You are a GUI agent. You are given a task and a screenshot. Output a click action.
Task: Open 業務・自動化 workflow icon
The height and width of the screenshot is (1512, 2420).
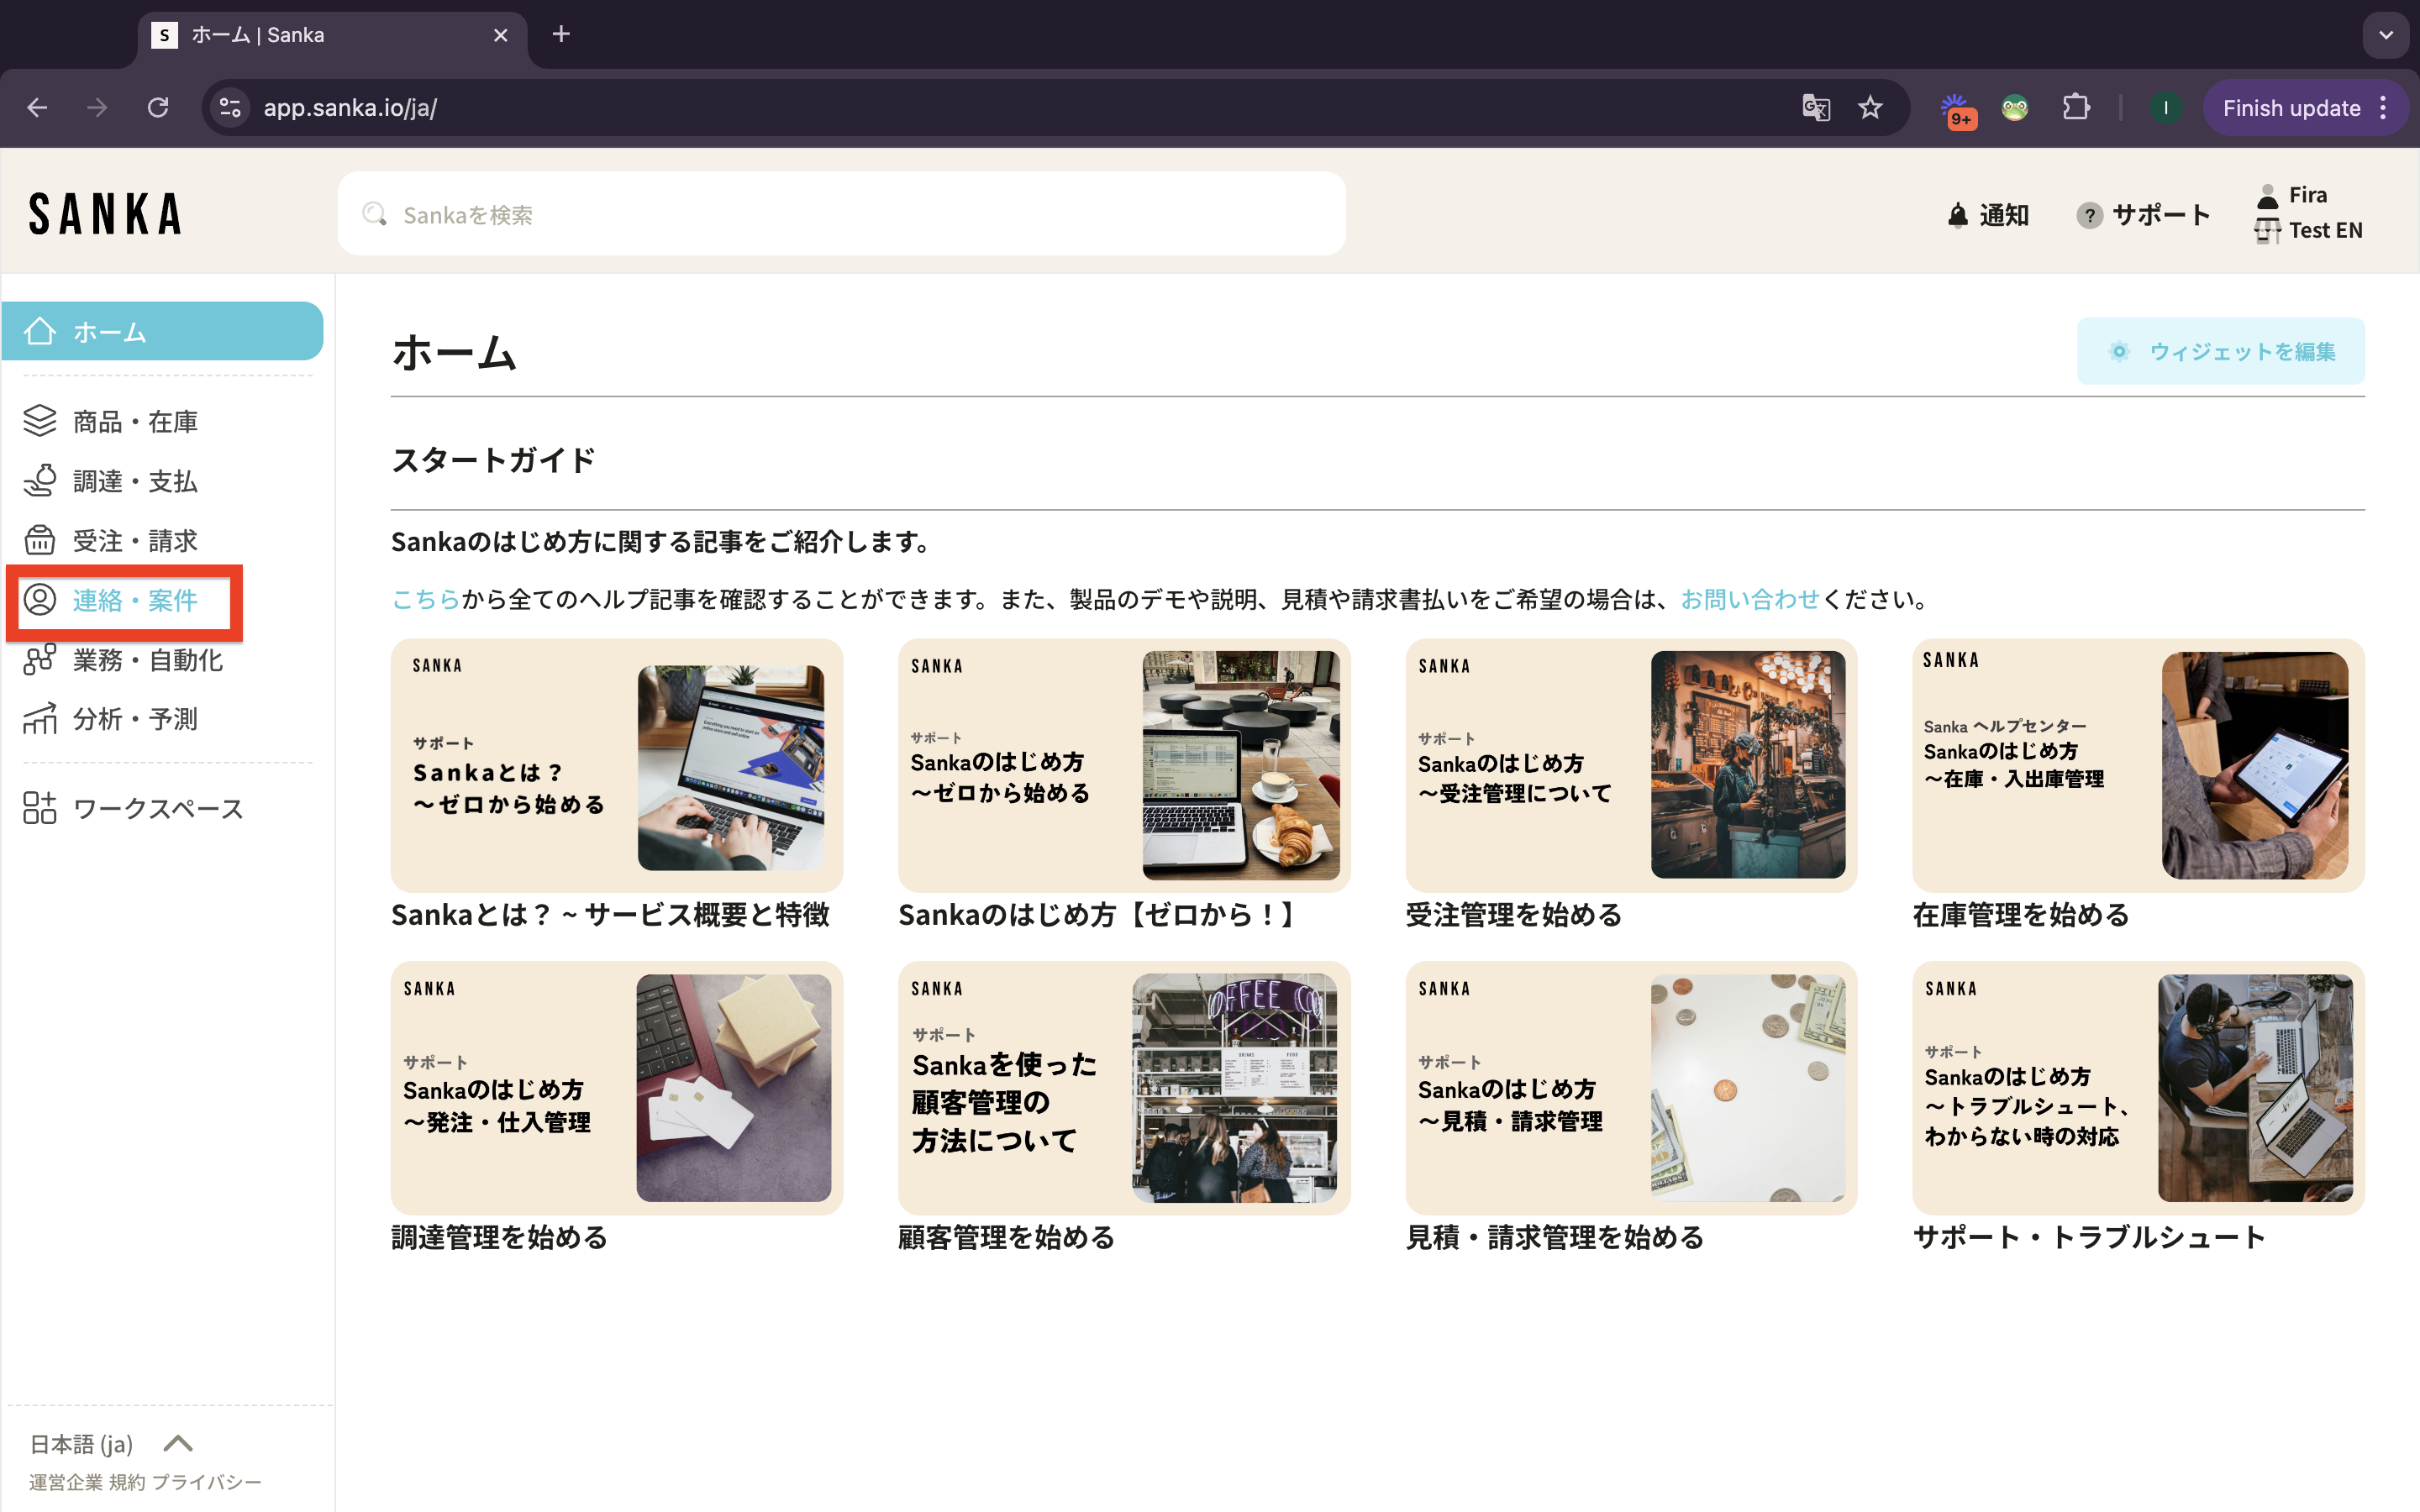(40, 660)
